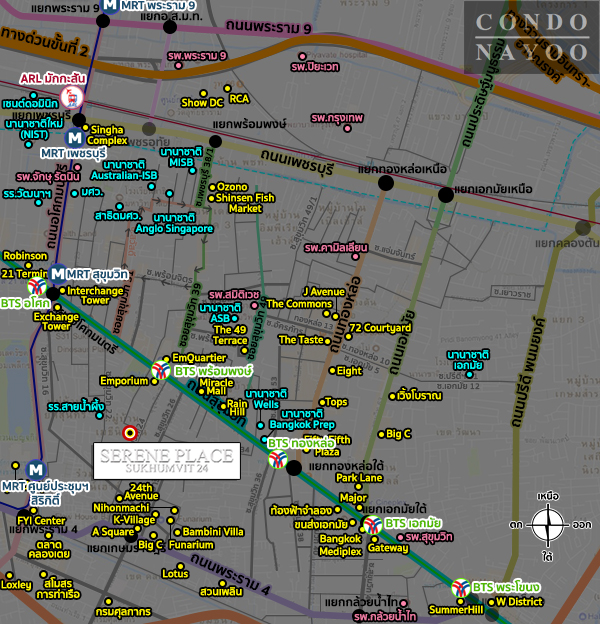Click the black Ekkamai Nuea intersection dot
The image size is (600, 624).
446,195
